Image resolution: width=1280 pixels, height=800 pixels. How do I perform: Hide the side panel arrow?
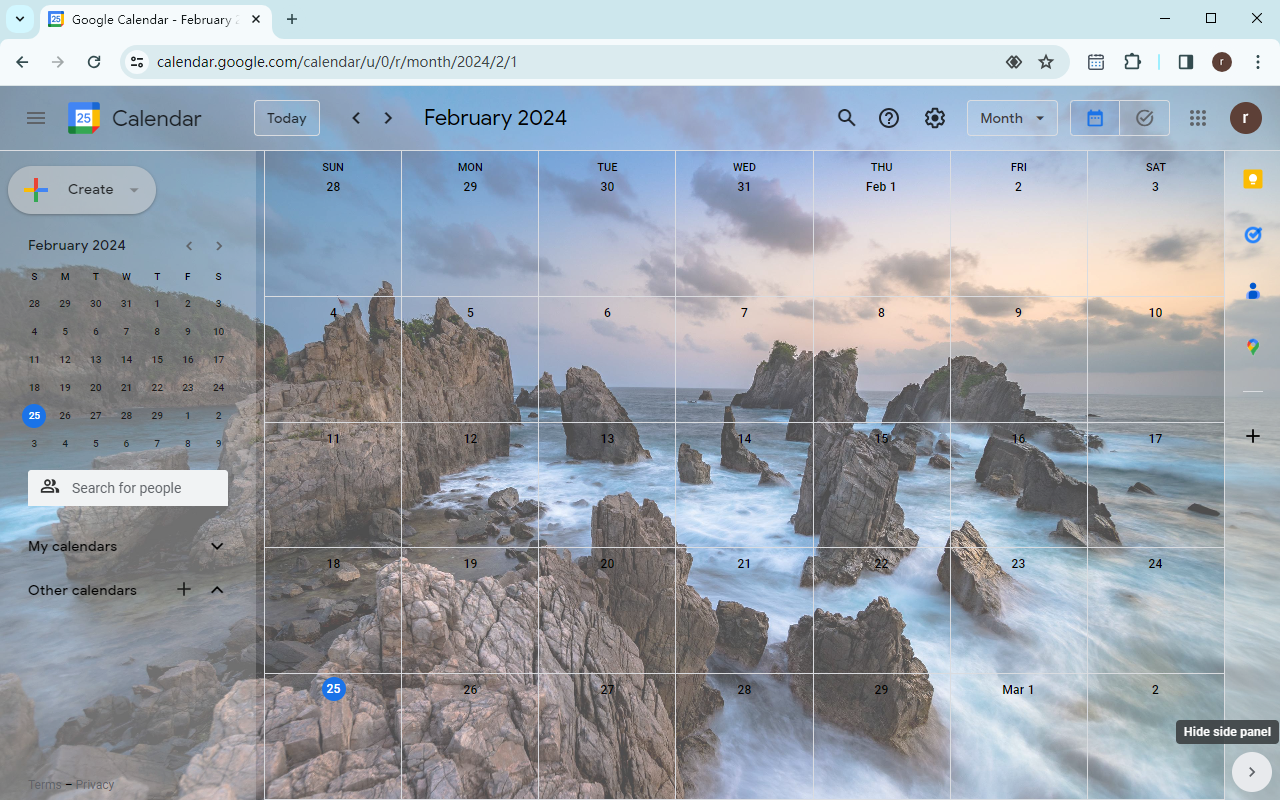pyautogui.click(x=1252, y=772)
